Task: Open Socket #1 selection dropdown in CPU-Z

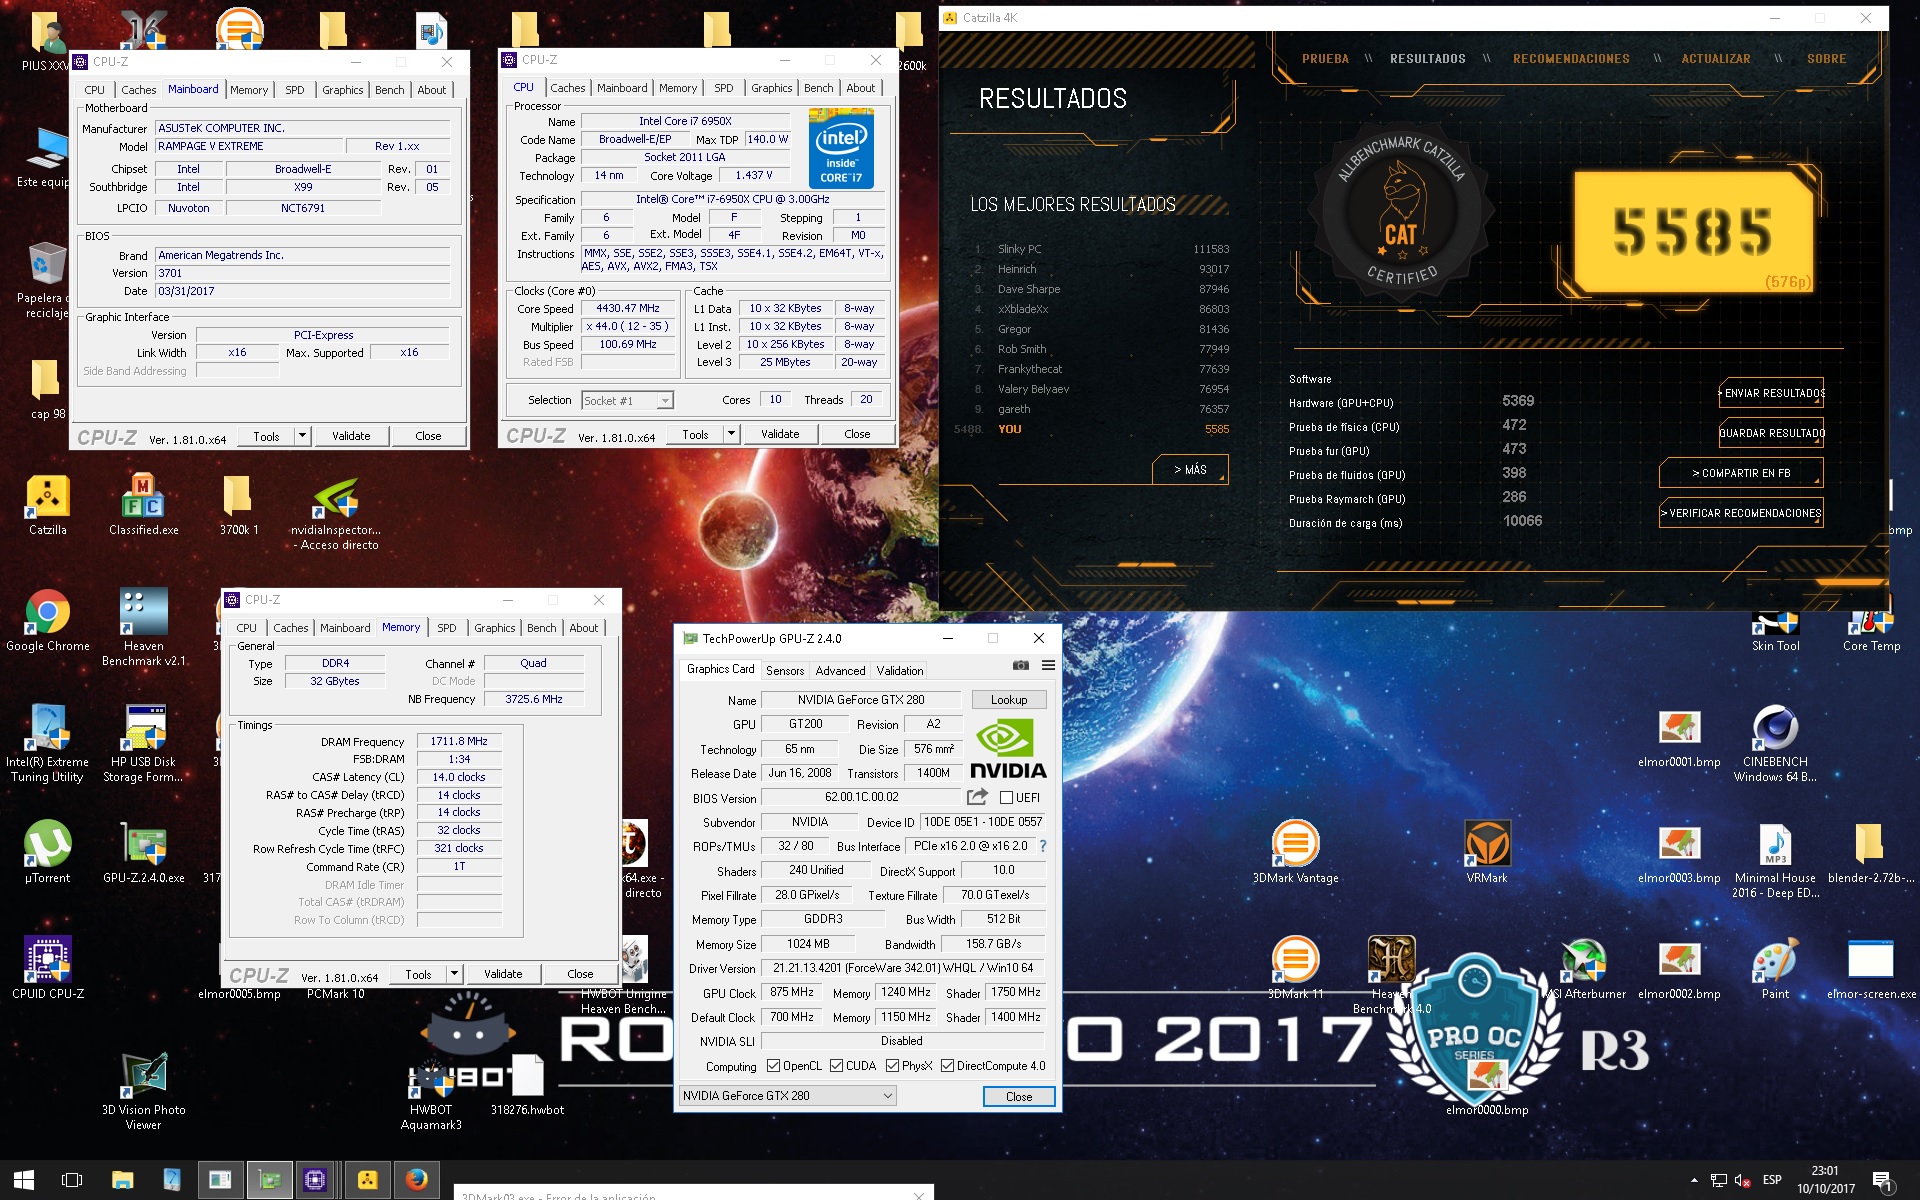Action: click(627, 400)
